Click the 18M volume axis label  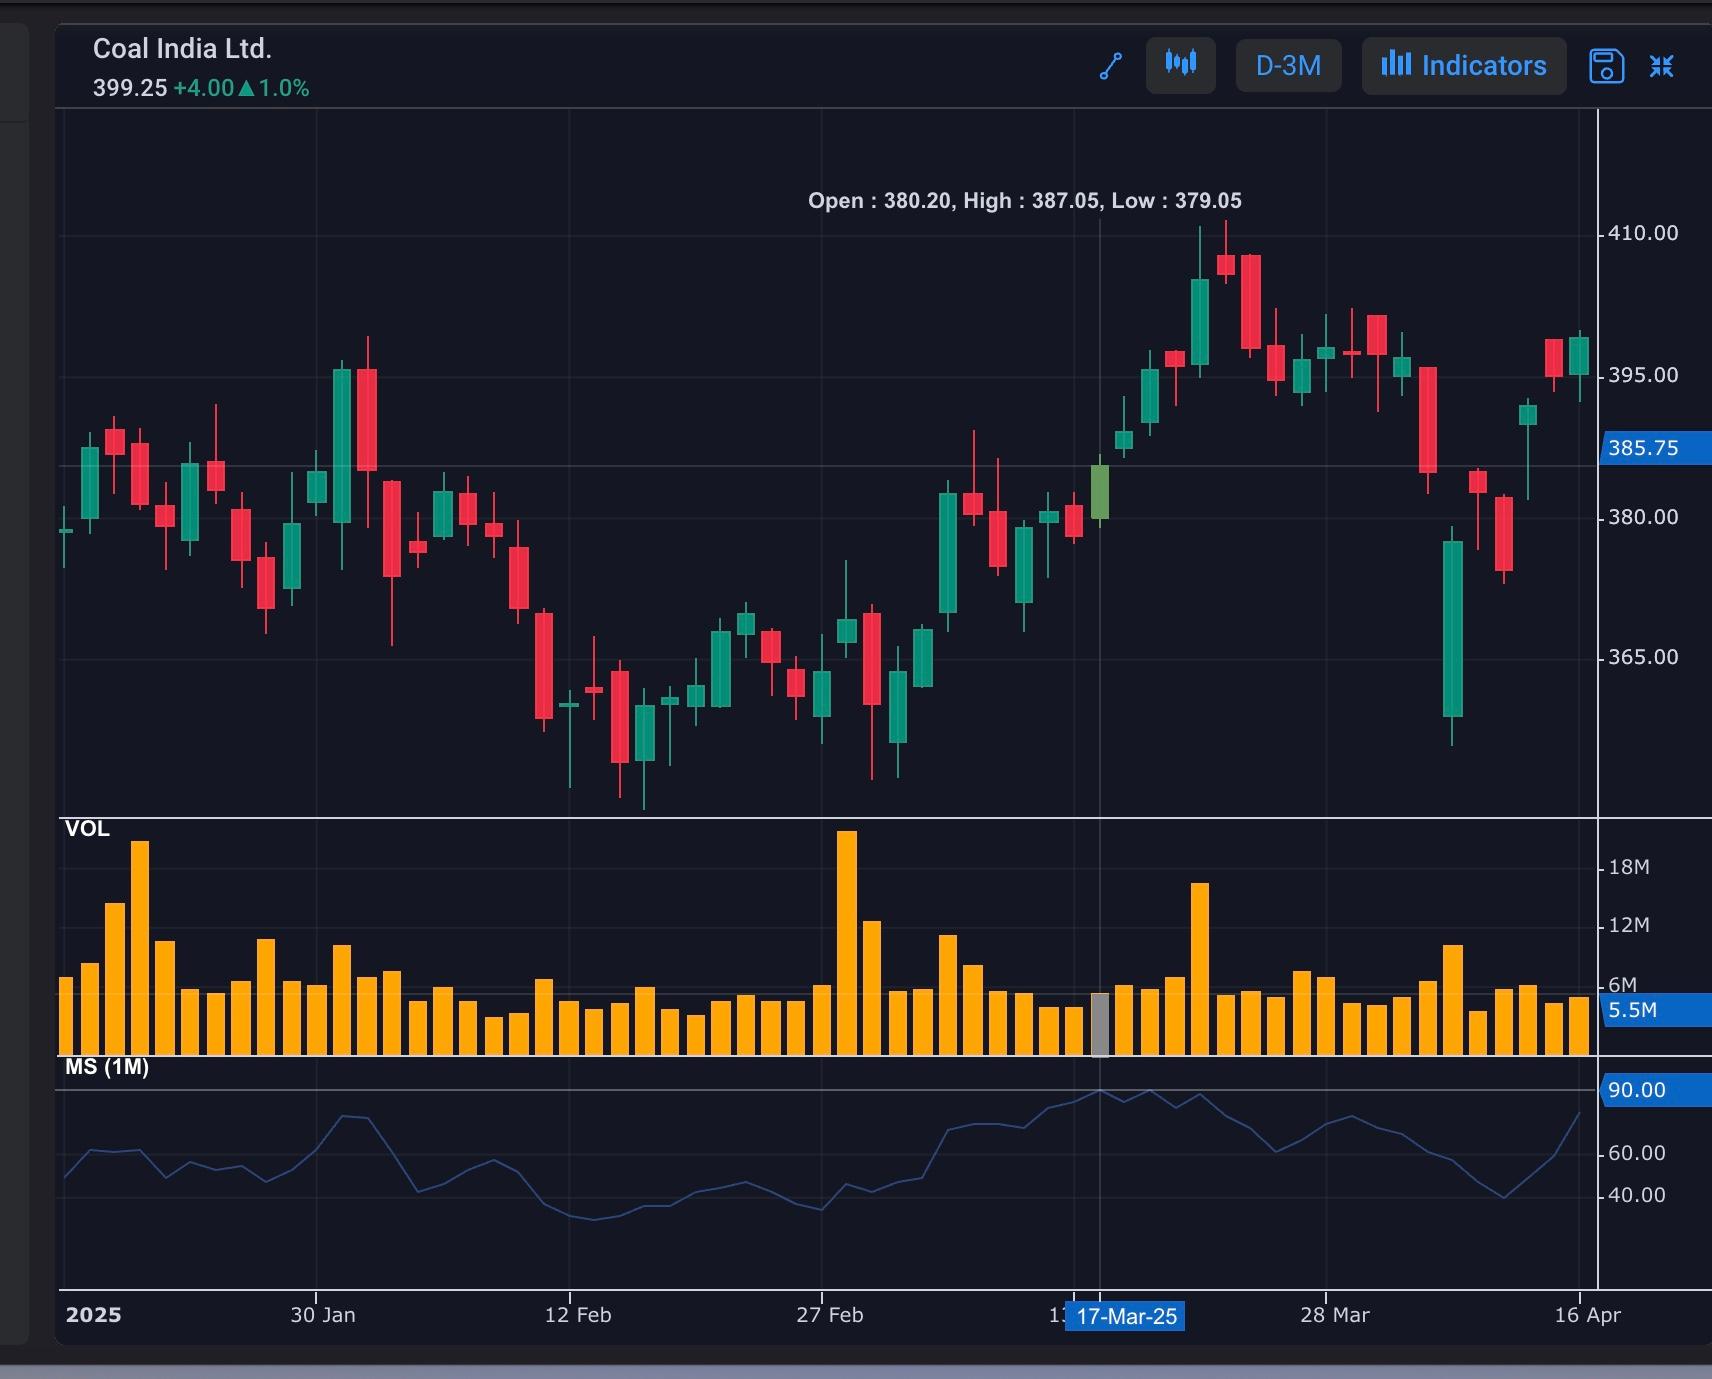click(x=1629, y=867)
